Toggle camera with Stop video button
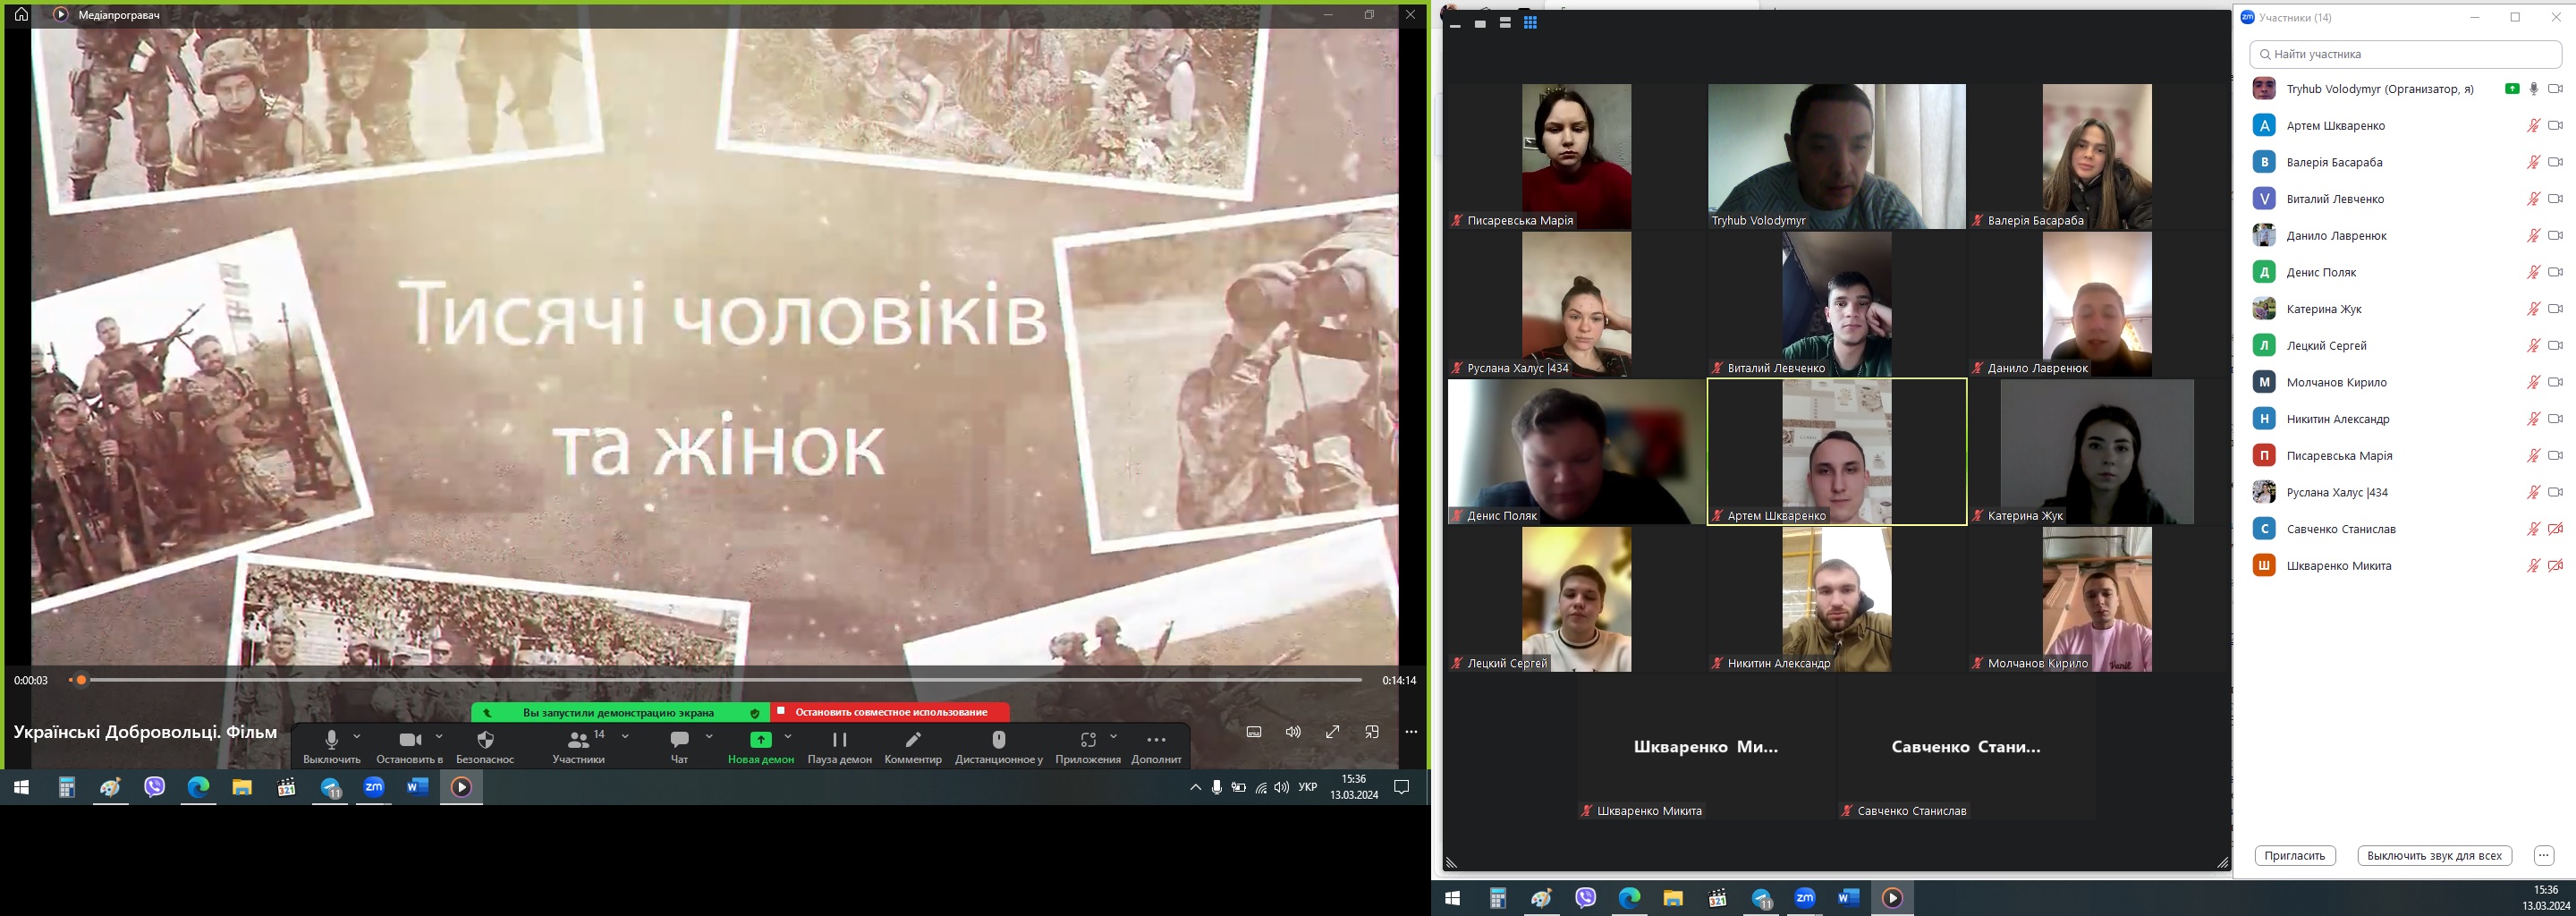The image size is (2576, 916). pos(410,741)
